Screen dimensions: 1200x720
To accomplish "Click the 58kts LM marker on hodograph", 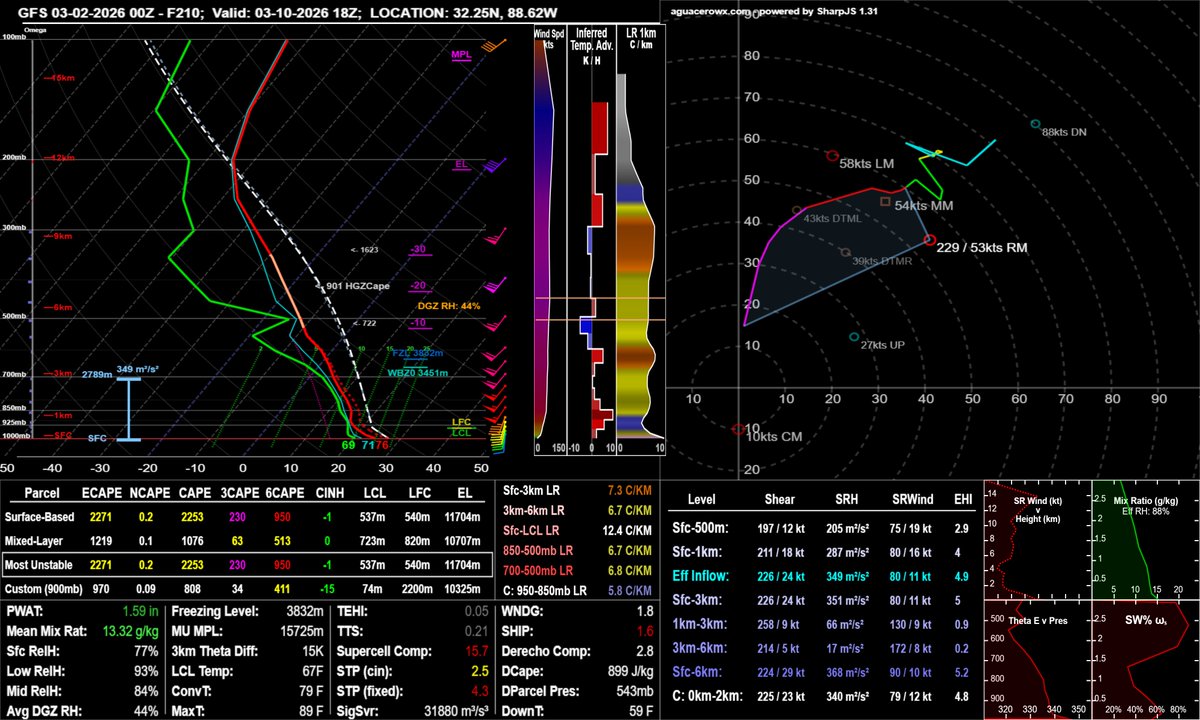I will [832, 156].
